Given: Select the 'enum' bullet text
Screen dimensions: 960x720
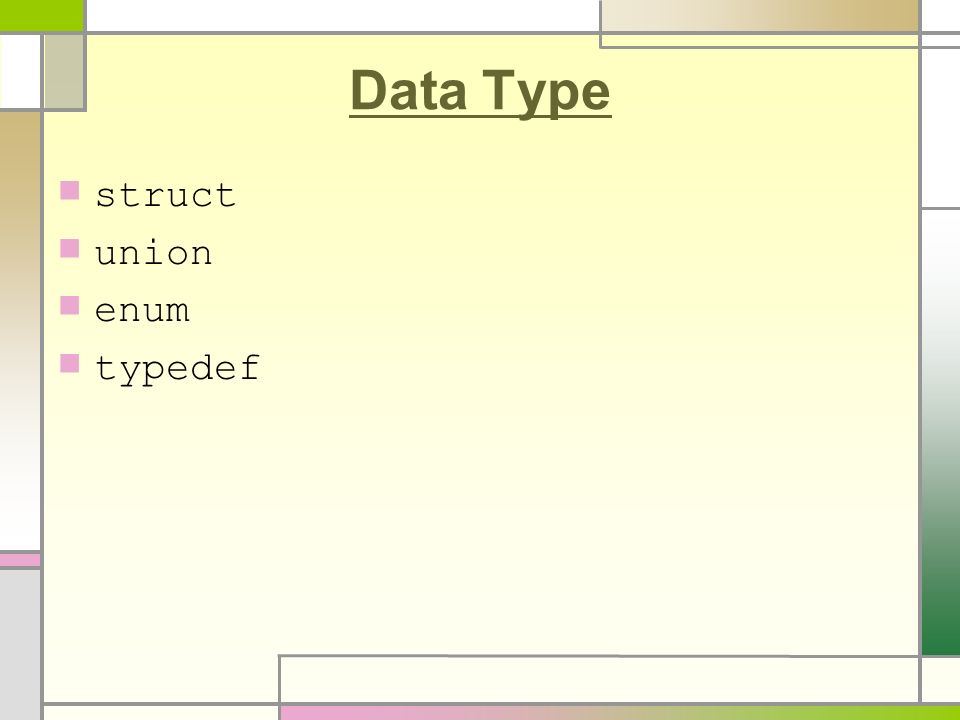Looking at the screenshot, I should [x=142, y=310].
